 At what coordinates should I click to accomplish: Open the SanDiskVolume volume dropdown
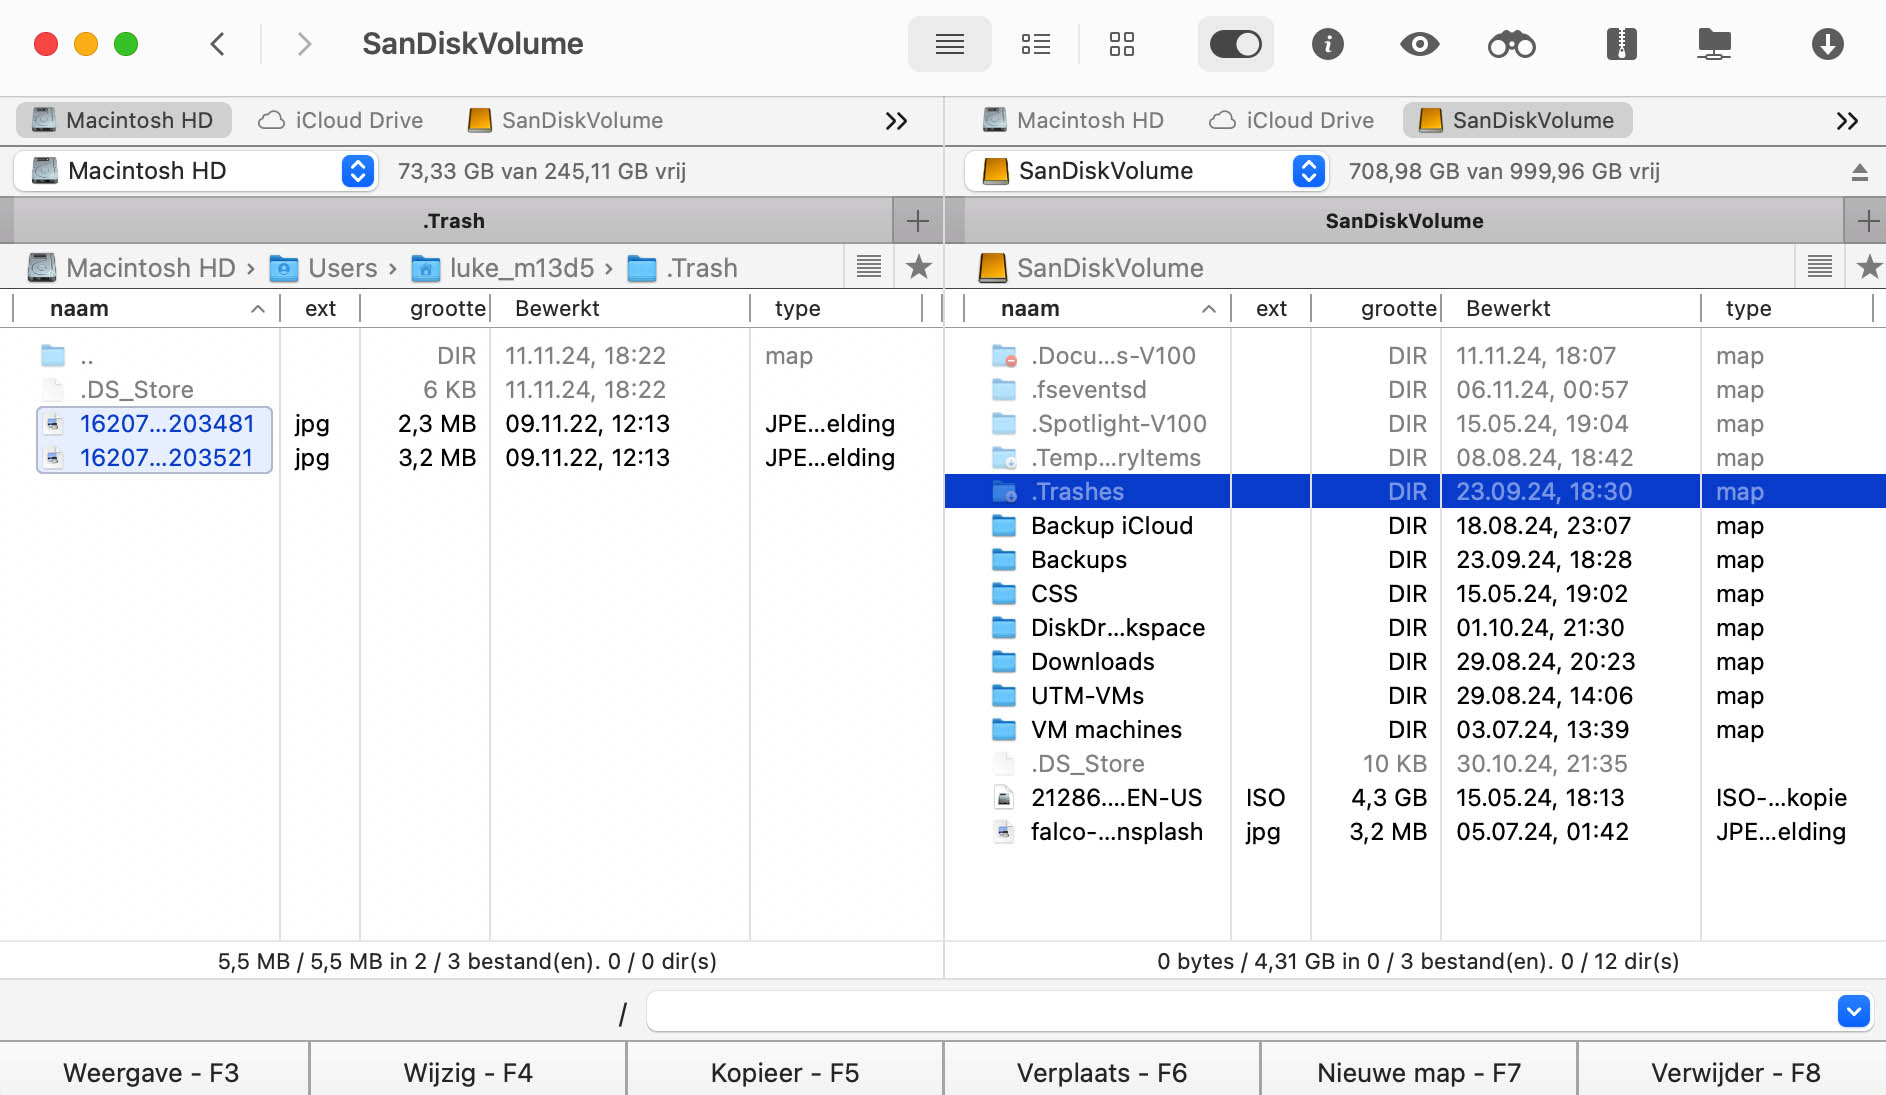coord(1146,171)
